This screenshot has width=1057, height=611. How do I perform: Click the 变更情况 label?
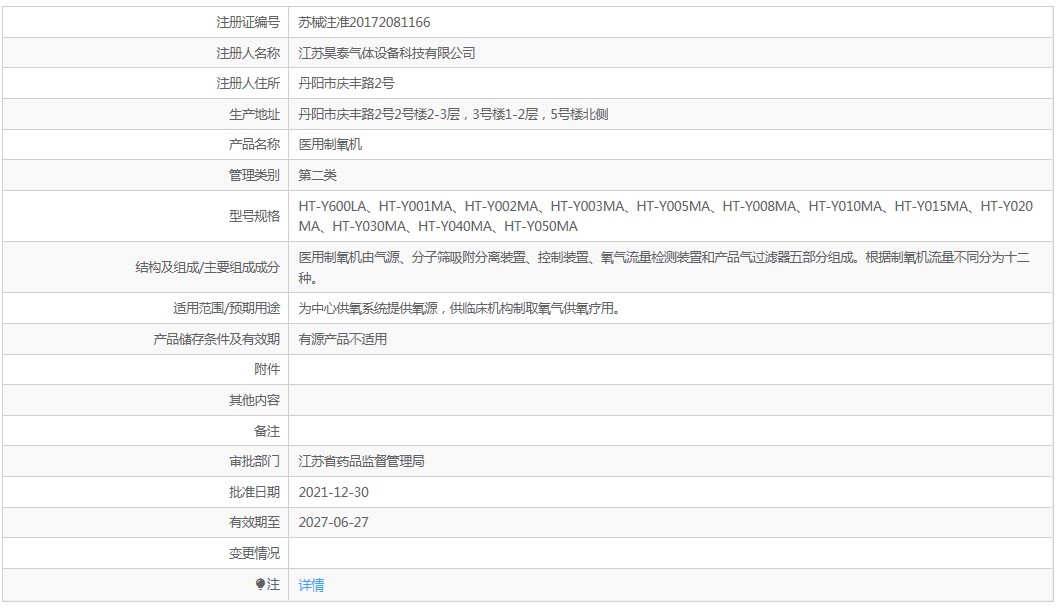point(254,554)
